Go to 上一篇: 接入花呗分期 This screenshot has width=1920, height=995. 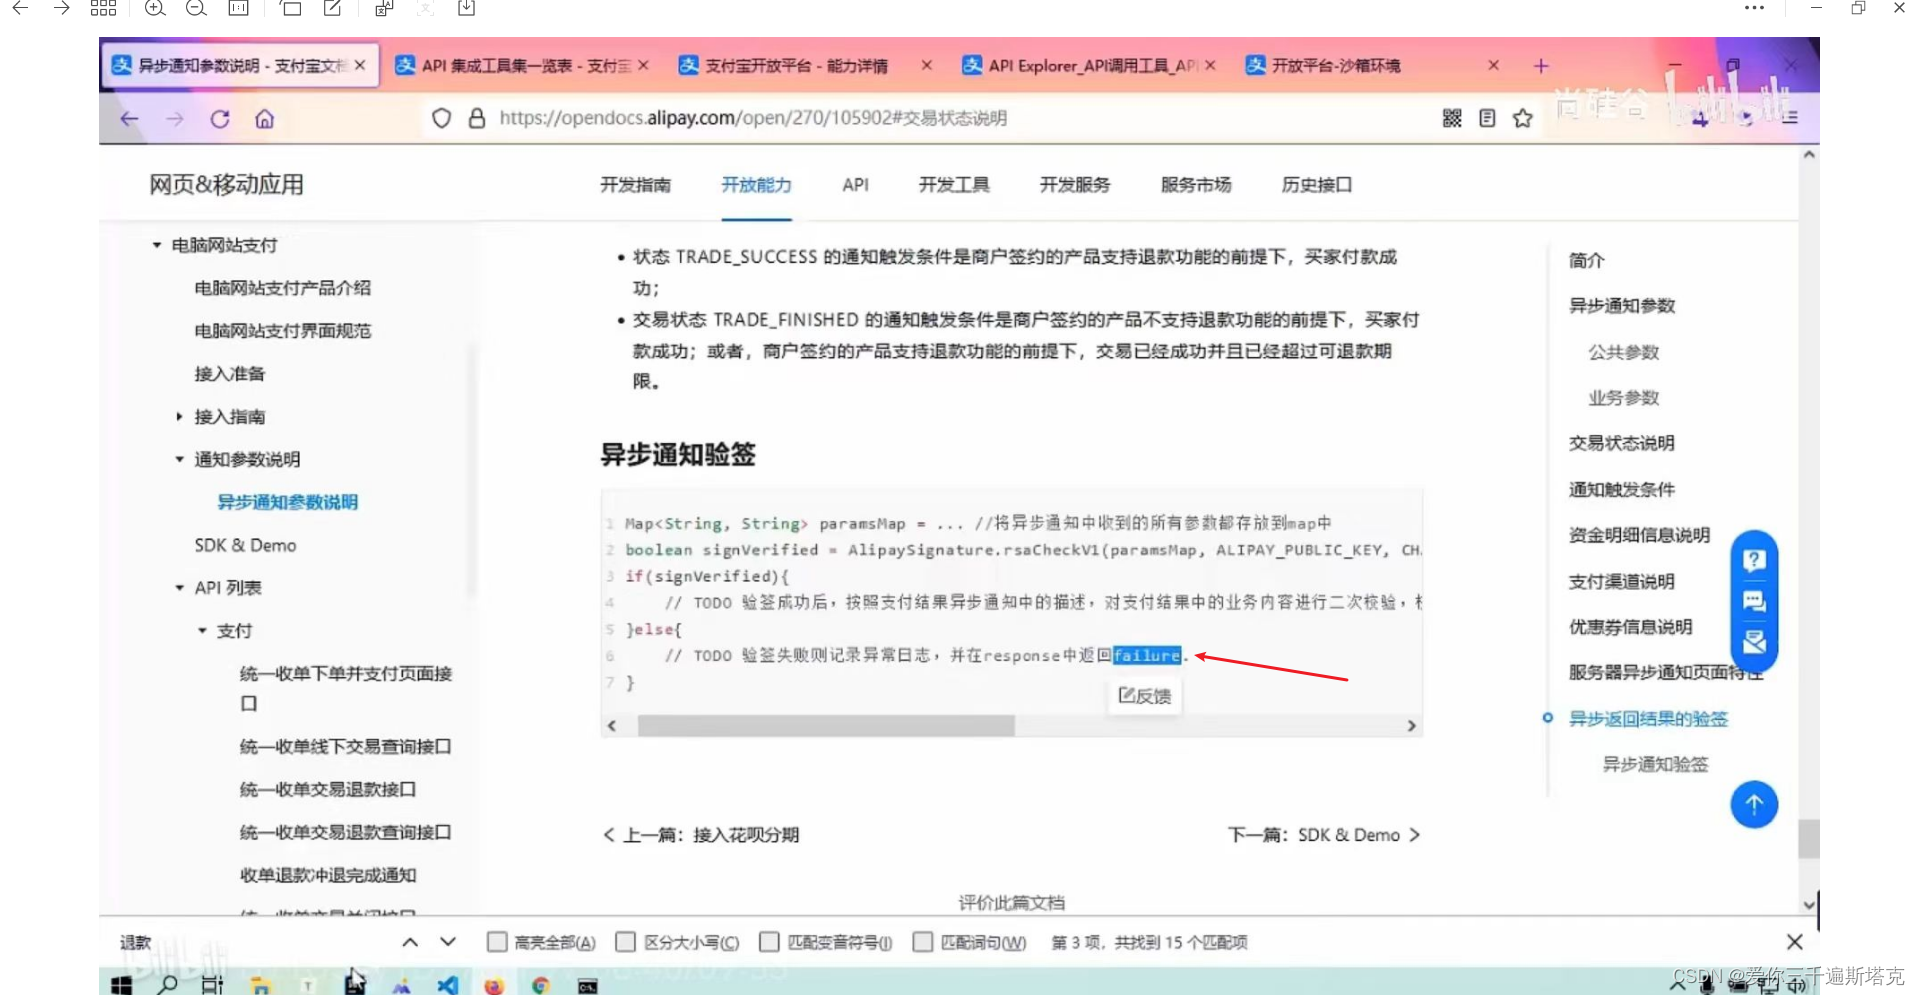(701, 835)
